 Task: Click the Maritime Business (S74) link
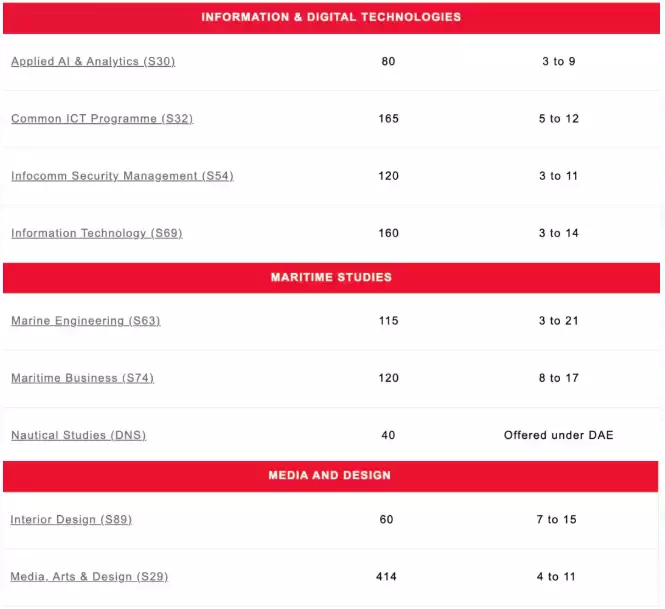point(83,378)
